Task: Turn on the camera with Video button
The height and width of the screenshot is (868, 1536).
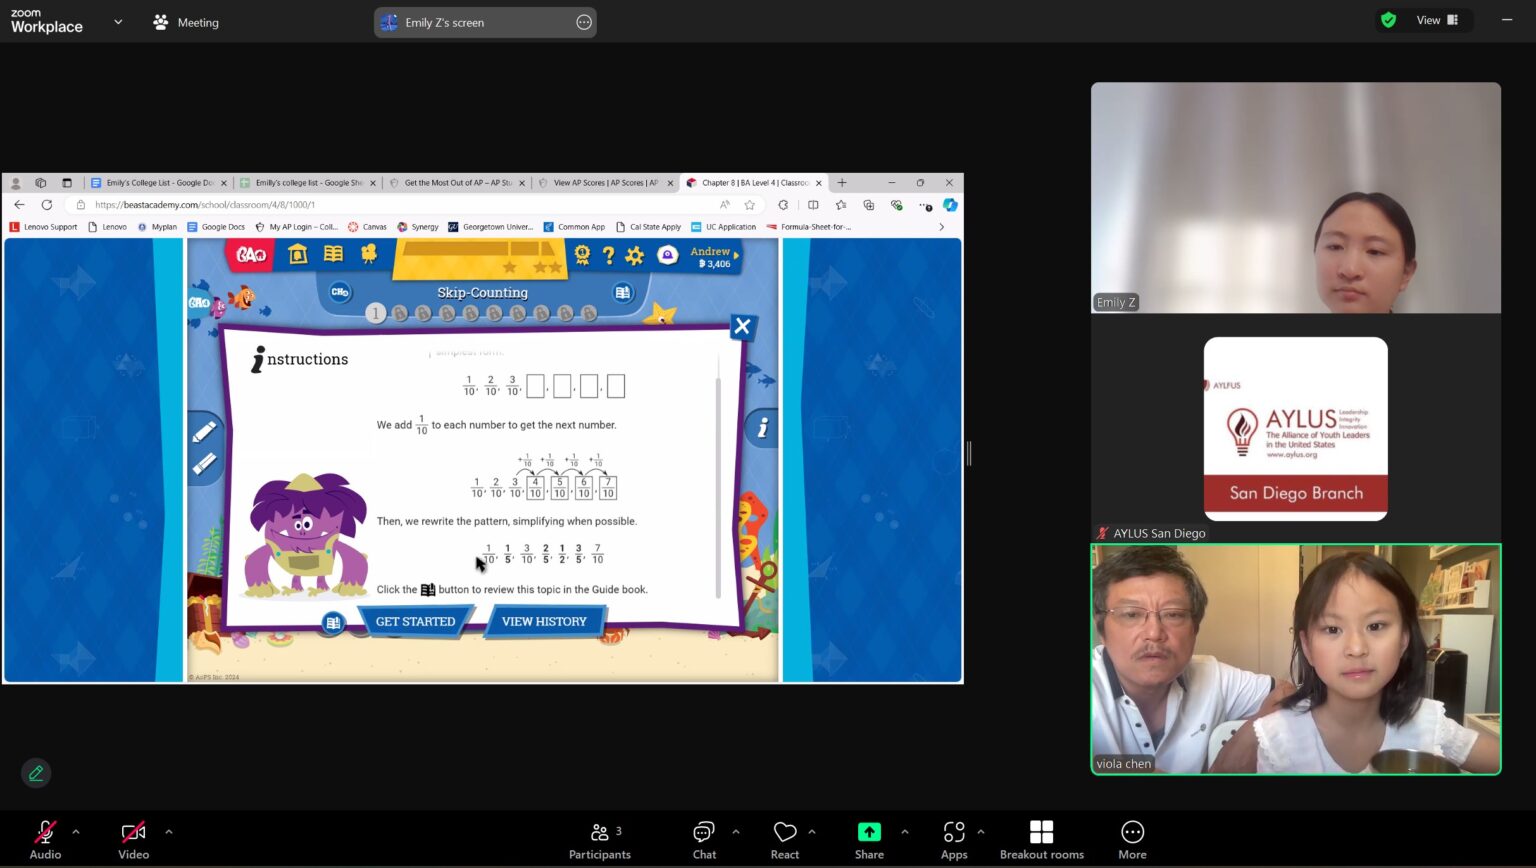Action: point(133,839)
